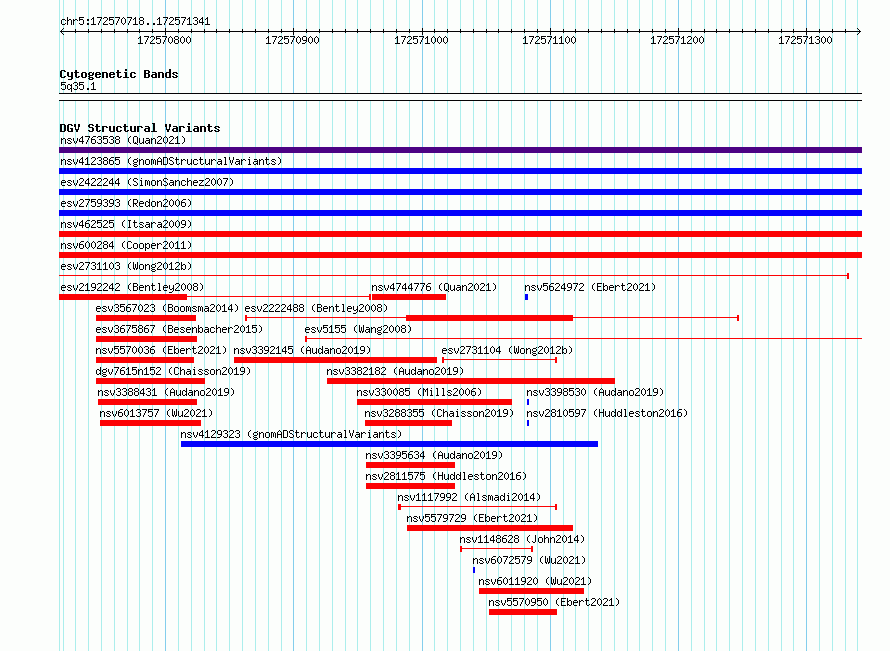
Task: Open esv2731104 (Wong2012b) variant
Action: (507, 350)
